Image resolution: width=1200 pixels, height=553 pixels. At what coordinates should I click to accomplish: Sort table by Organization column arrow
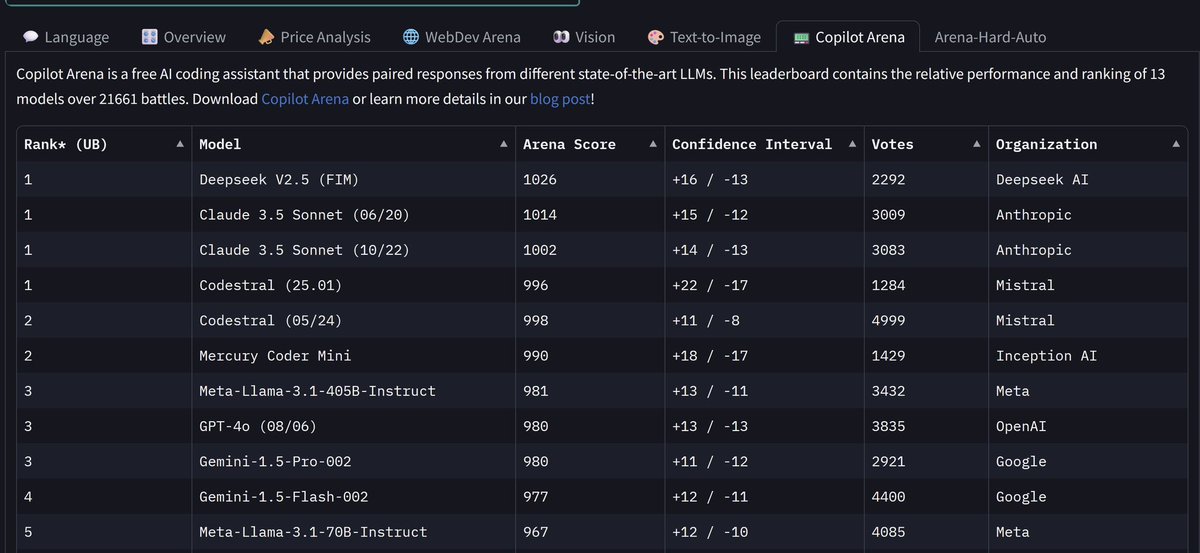click(1175, 144)
